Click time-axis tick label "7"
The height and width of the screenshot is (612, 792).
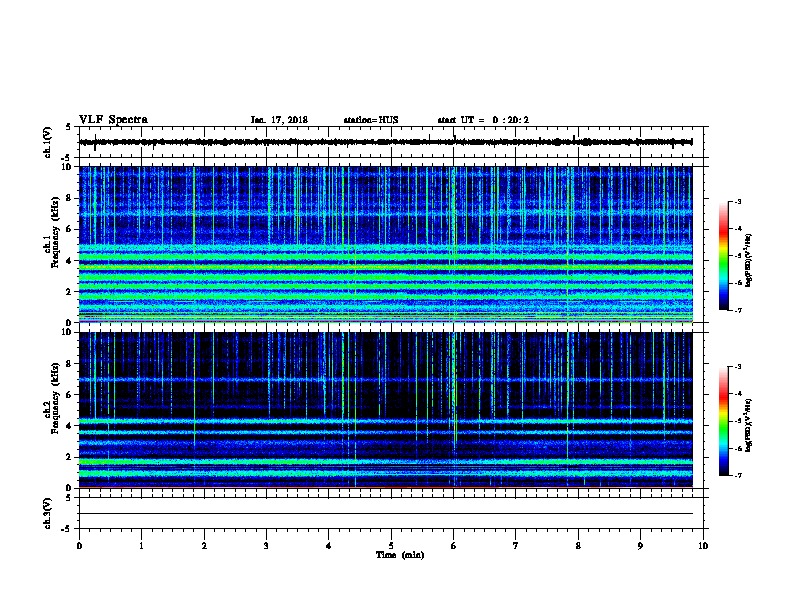pyautogui.click(x=516, y=546)
